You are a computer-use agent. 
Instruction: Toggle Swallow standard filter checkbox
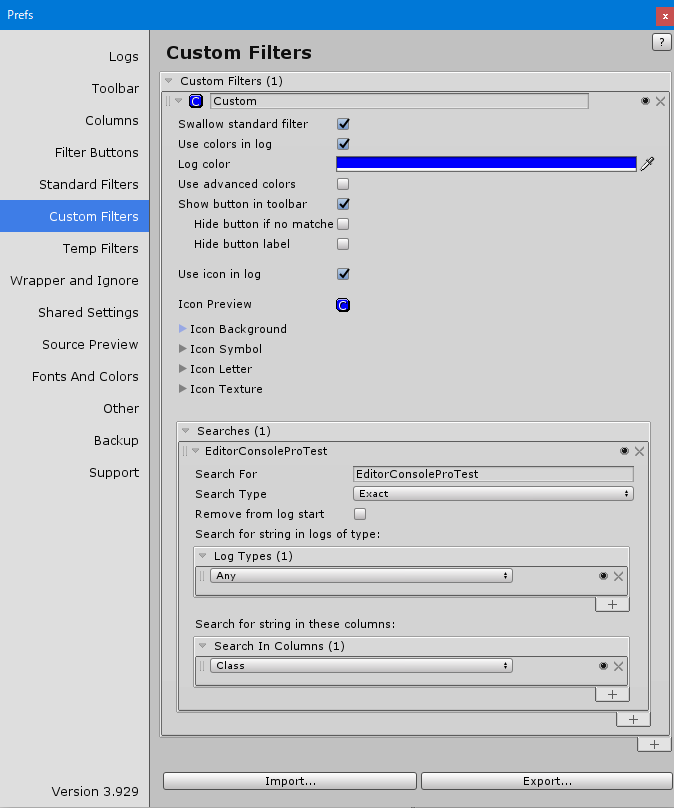point(343,124)
